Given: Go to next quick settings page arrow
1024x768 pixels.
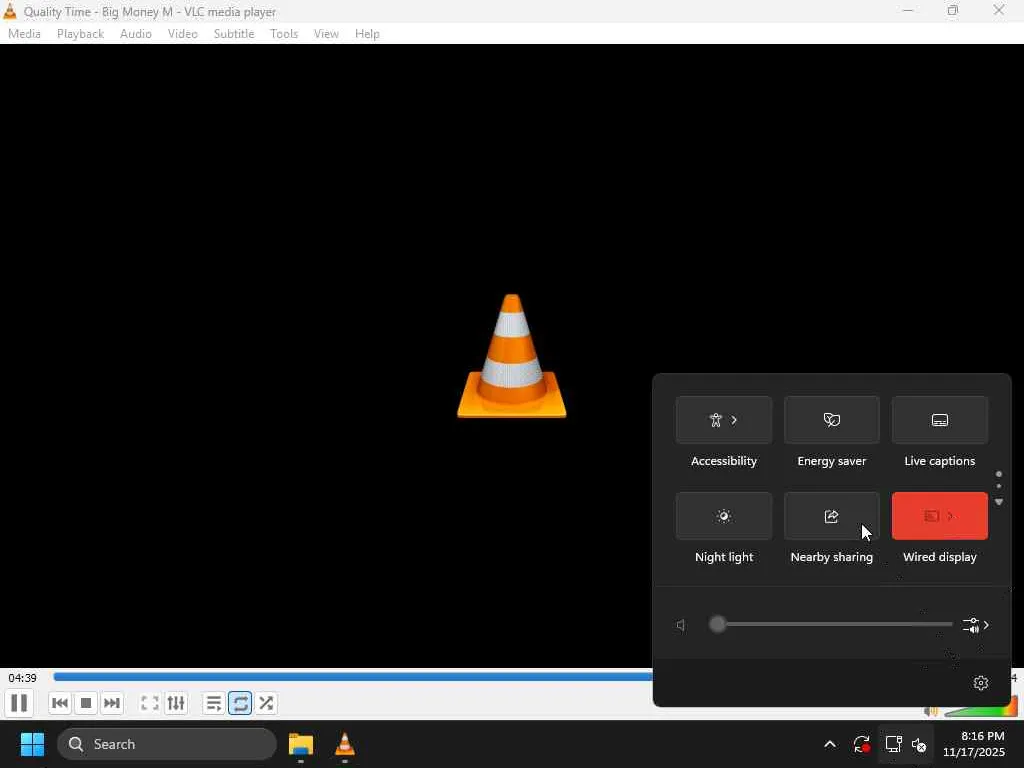Looking at the screenshot, I should point(999,502).
